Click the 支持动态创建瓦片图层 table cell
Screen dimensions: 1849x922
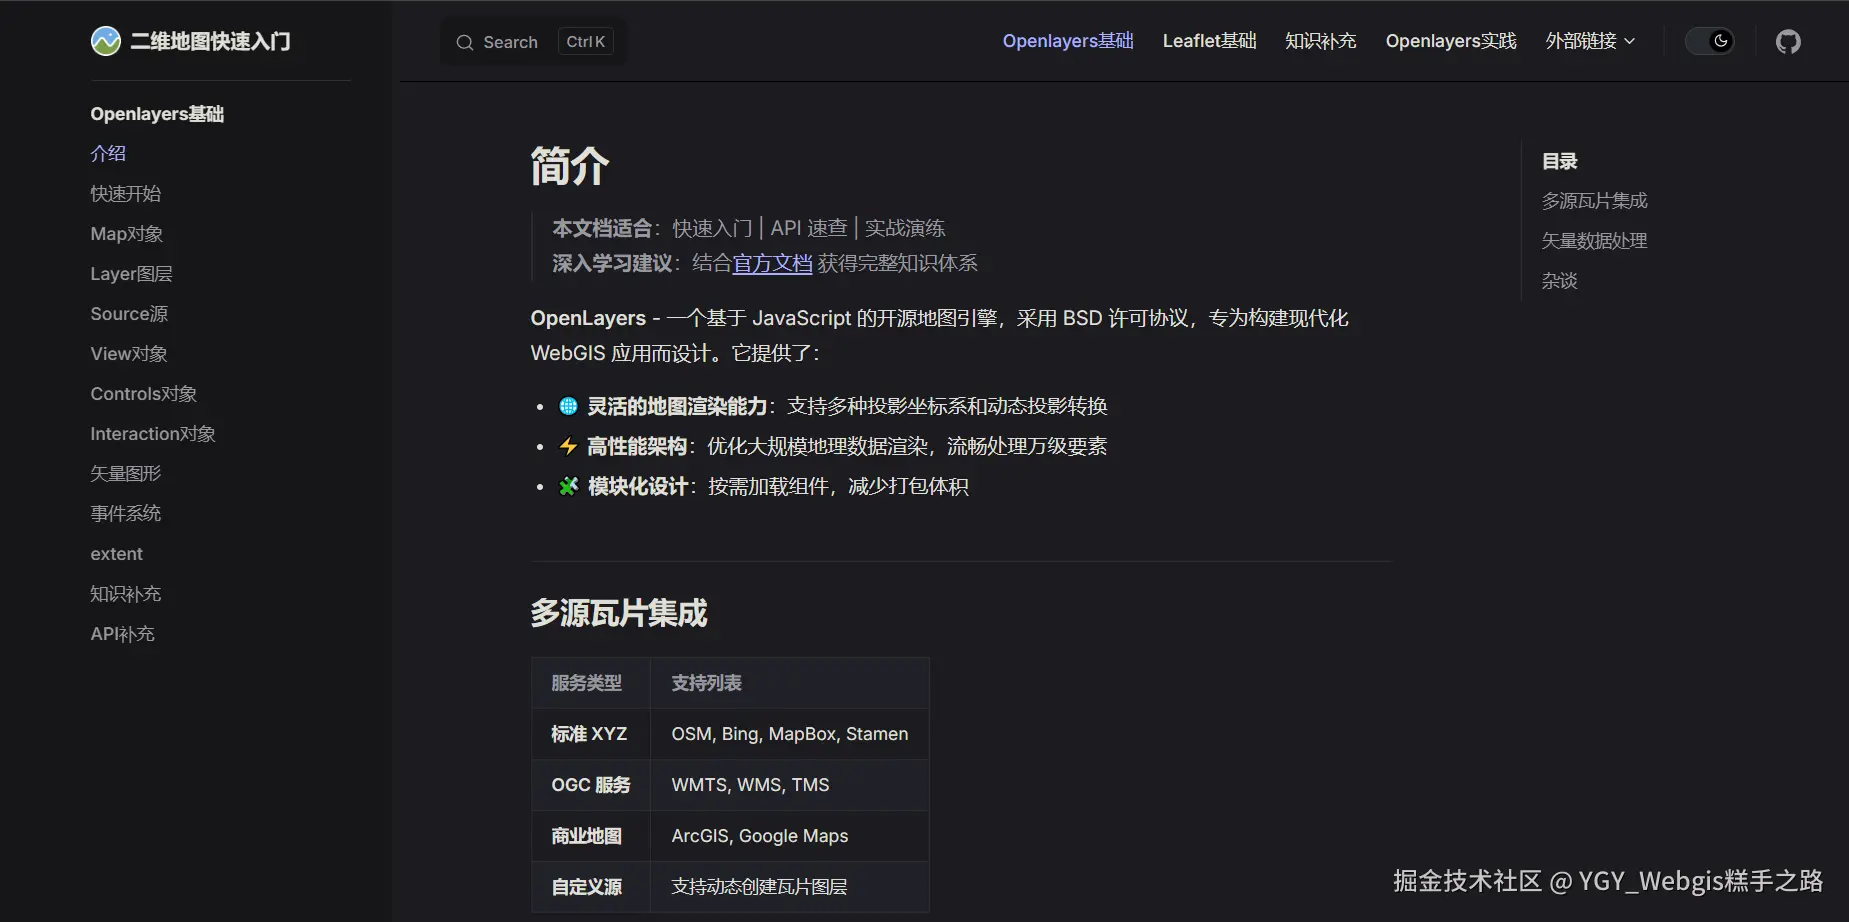[790, 887]
